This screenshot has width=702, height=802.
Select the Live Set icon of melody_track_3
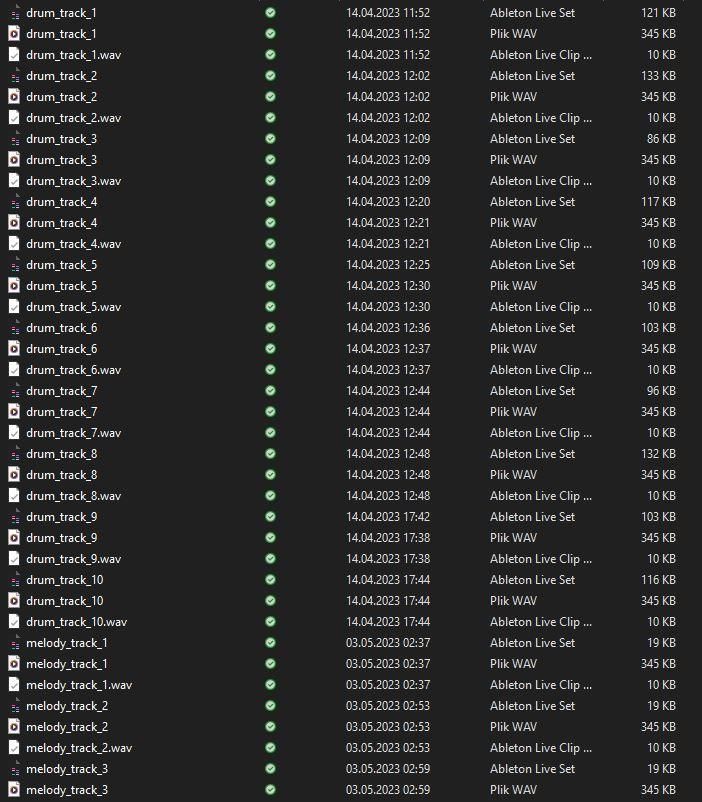(15, 768)
